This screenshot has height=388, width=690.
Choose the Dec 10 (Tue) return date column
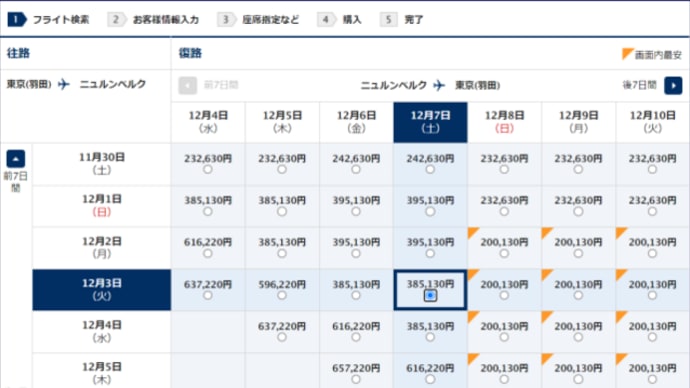coord(653,122)
